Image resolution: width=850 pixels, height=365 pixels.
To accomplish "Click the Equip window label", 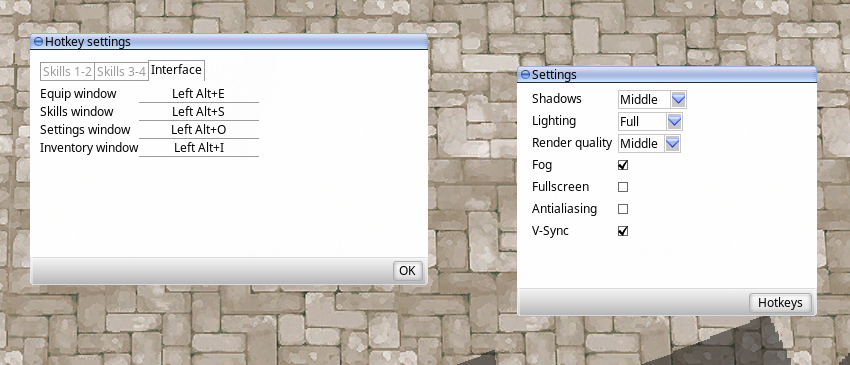I will pyautogui.click(x=78, y=94).
